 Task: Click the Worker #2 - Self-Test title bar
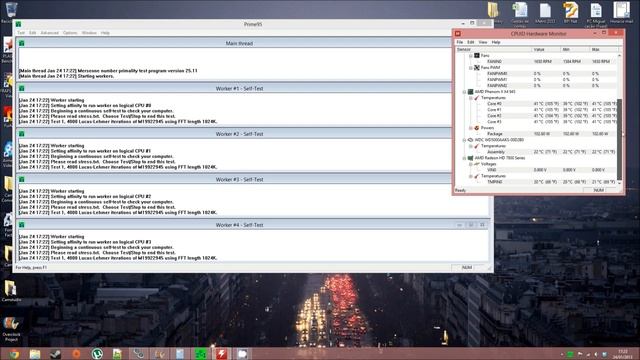239,134
